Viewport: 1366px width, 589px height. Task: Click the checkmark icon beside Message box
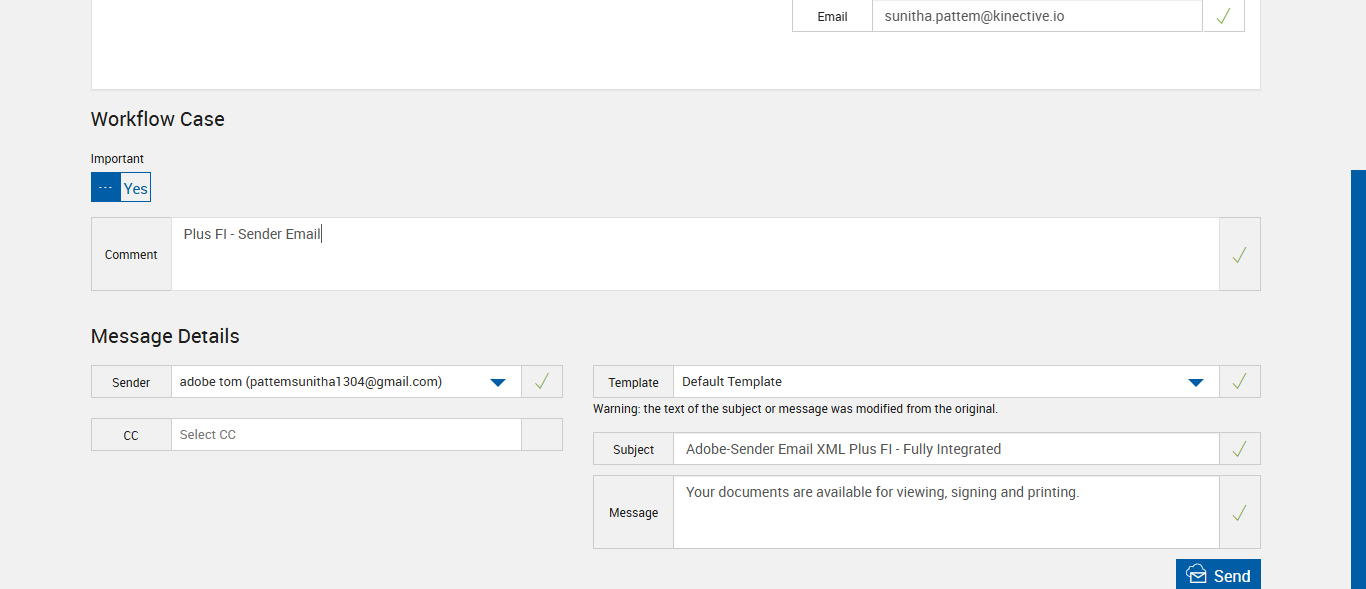(1239, 512)
